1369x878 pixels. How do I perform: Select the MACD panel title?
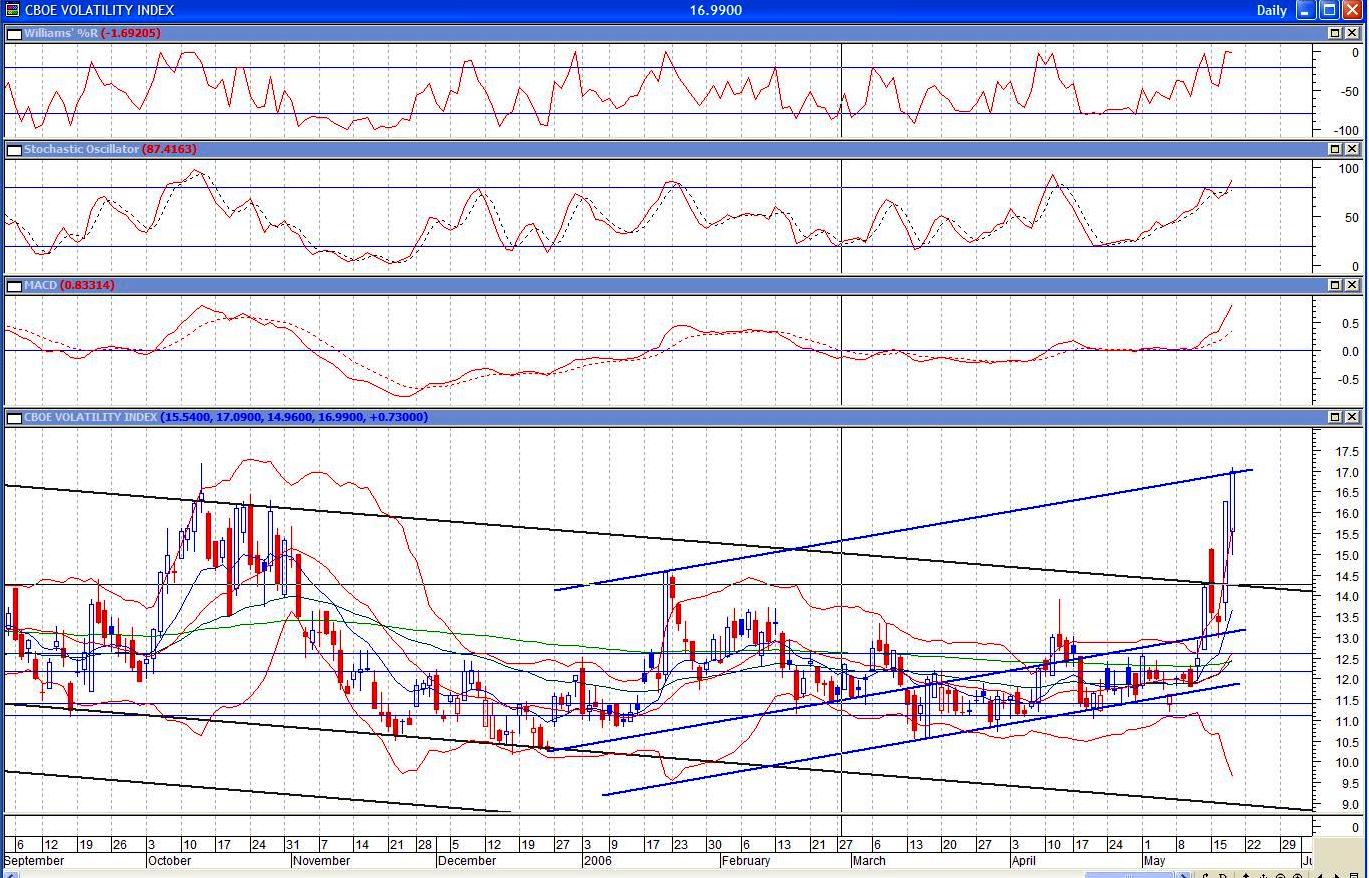[x=41, y=286]
